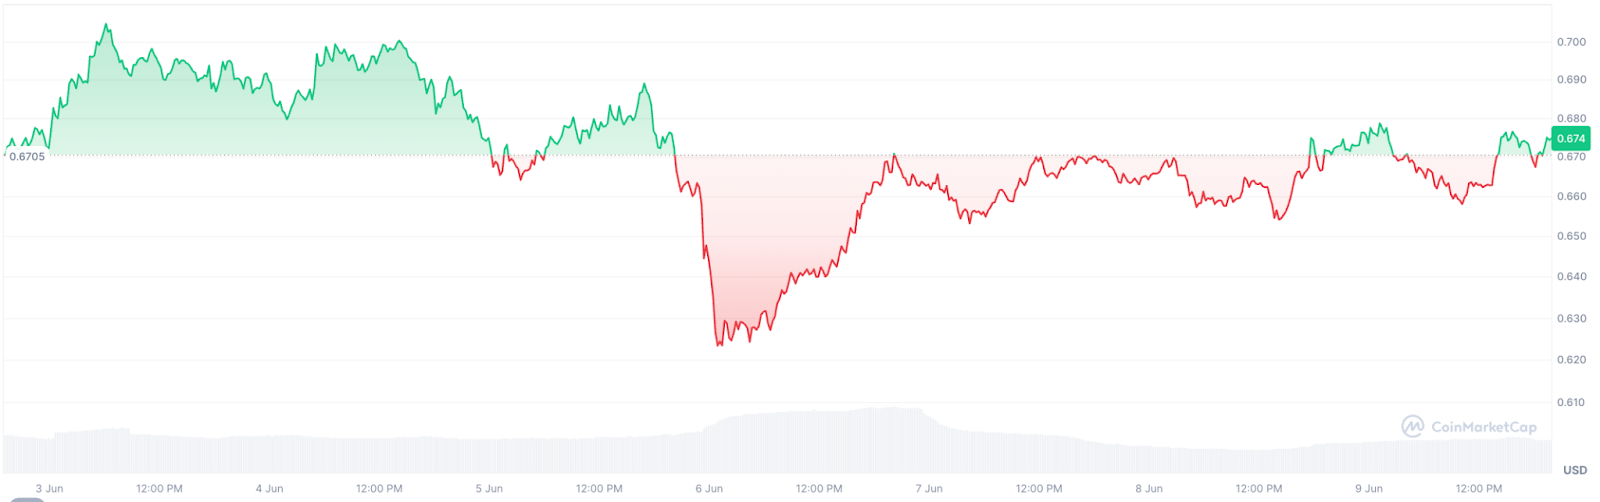The image size is (1600, 502).
Task: Click the 0.660 price axis label
Action: (1571, 197)
